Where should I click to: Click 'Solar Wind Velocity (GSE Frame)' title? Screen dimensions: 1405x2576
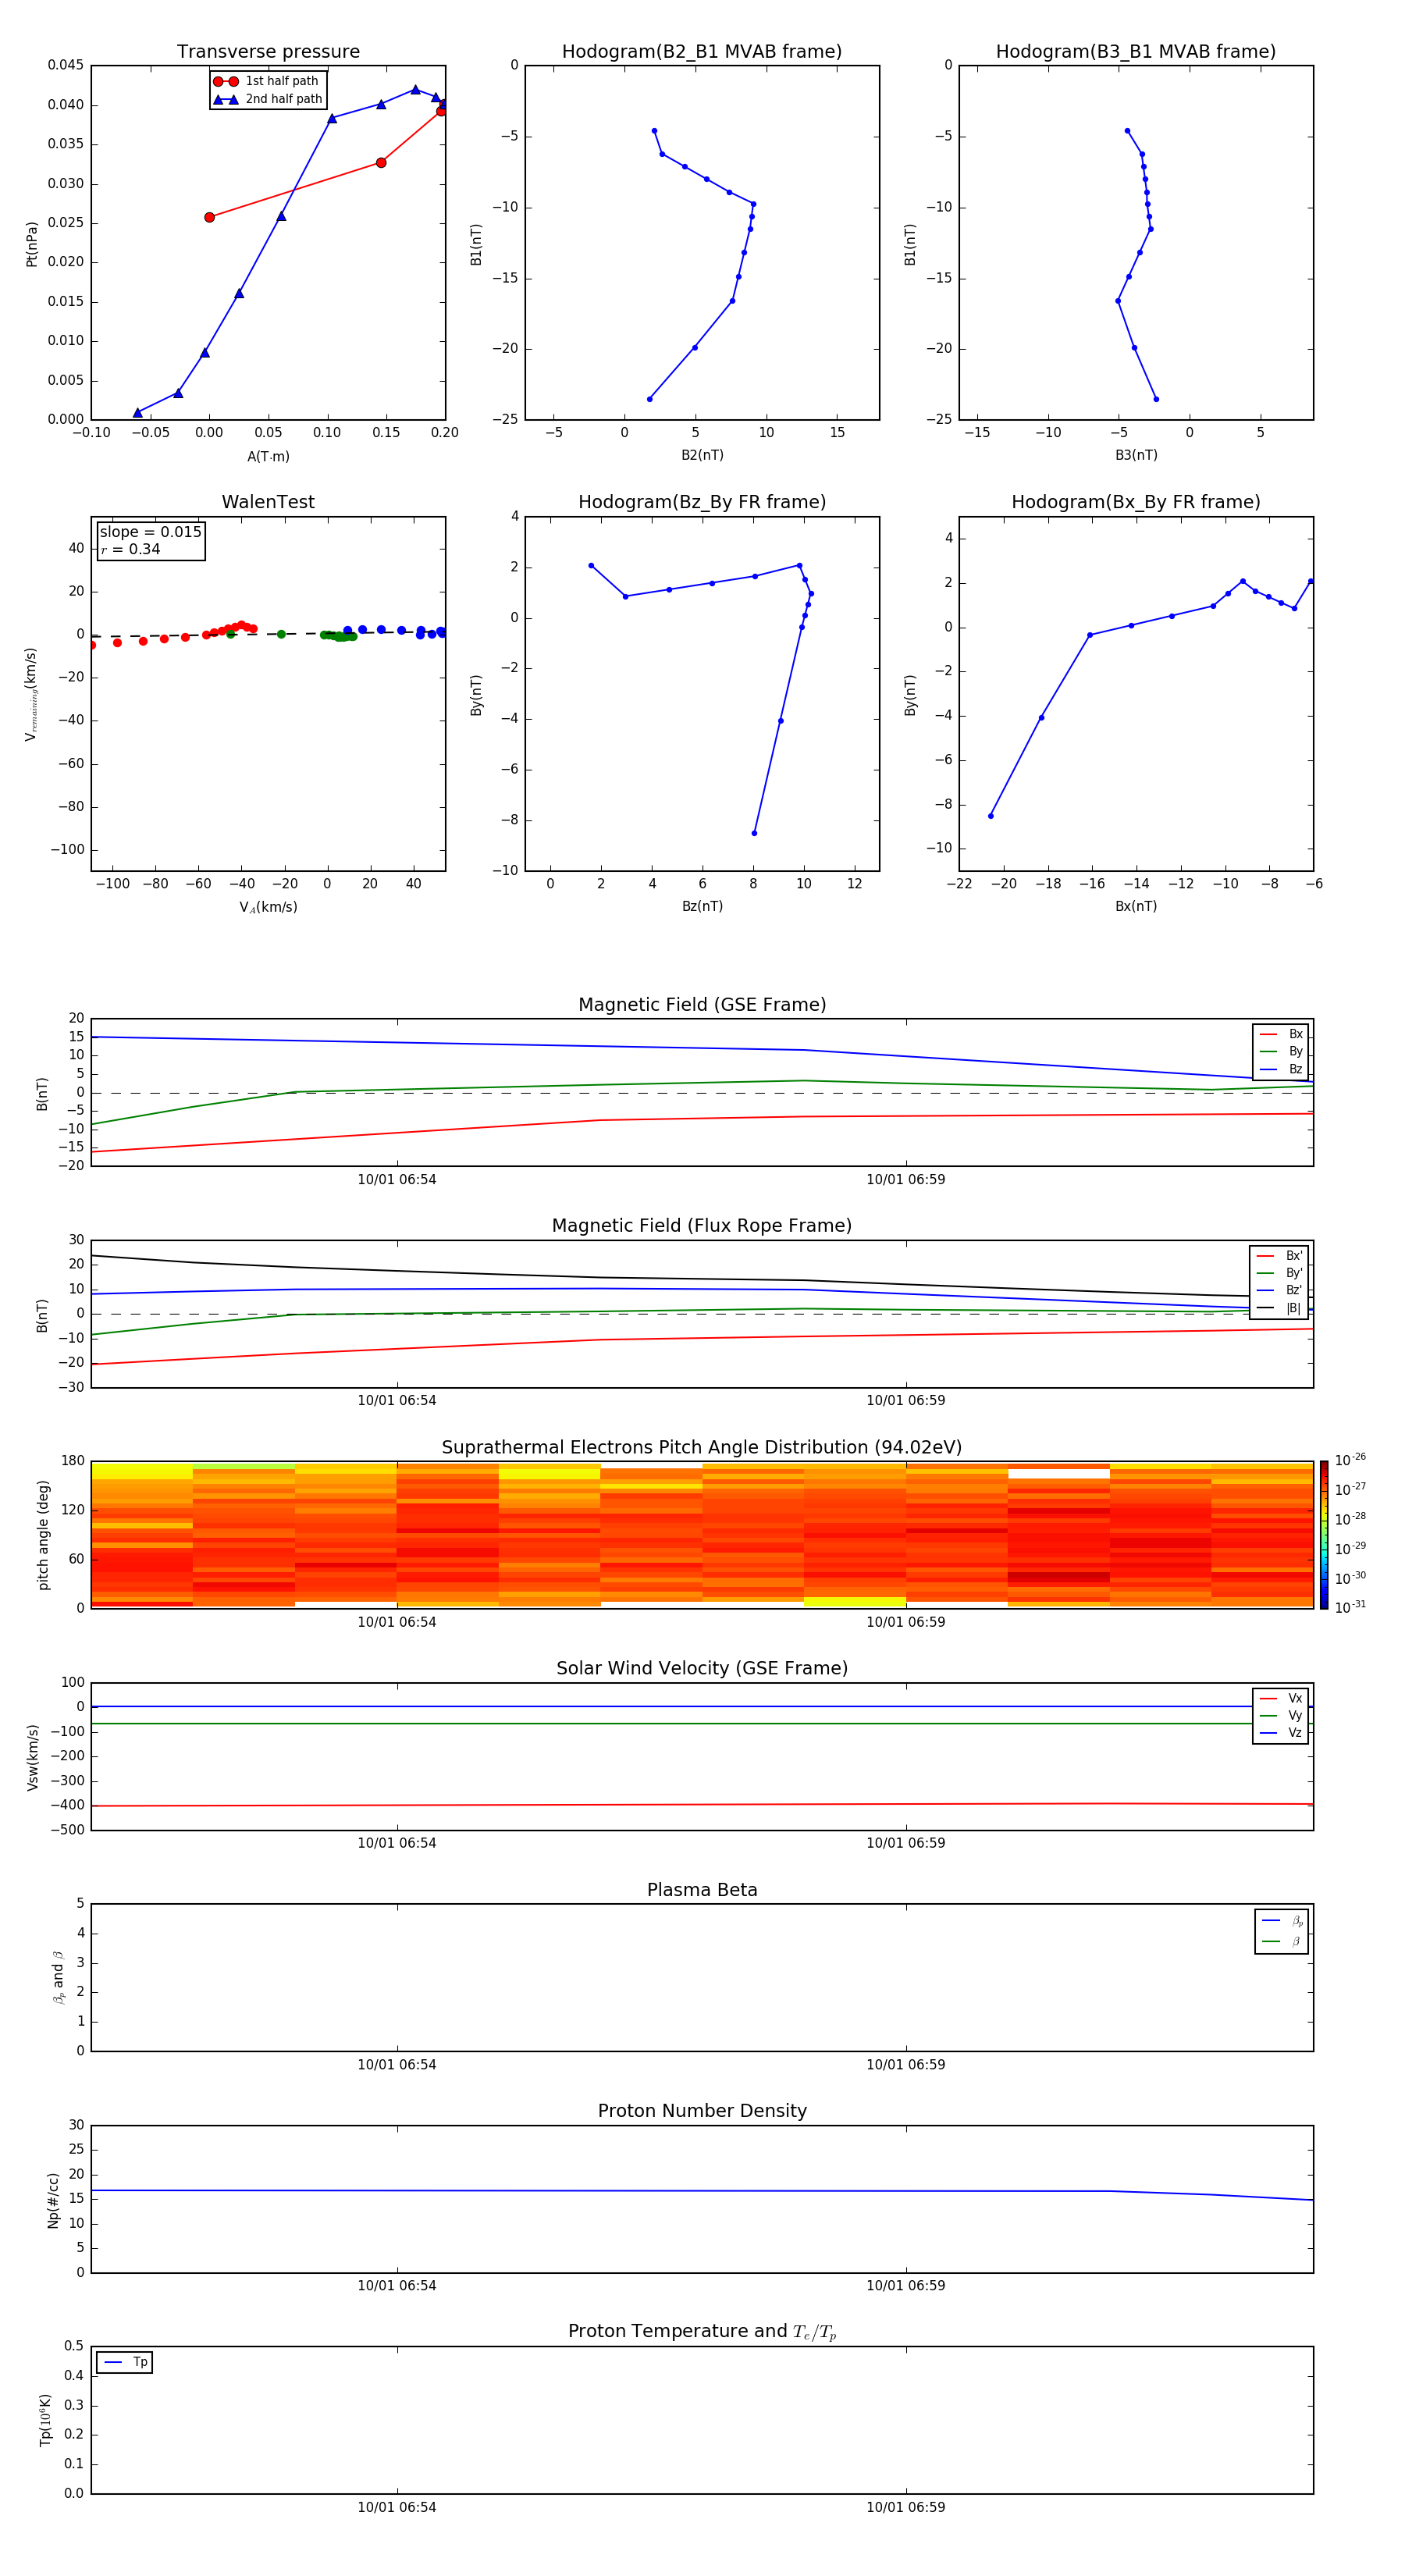(702, 1669)
